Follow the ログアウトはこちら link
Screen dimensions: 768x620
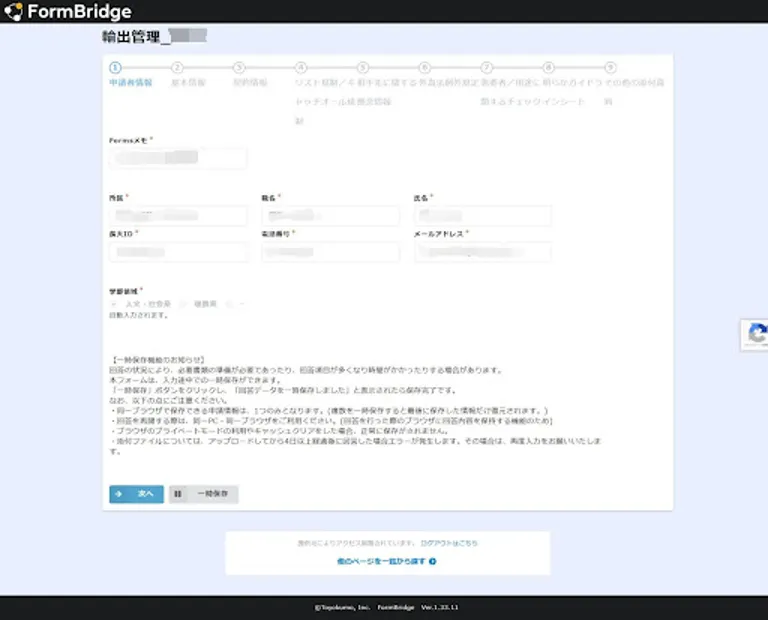coord(449,543)
